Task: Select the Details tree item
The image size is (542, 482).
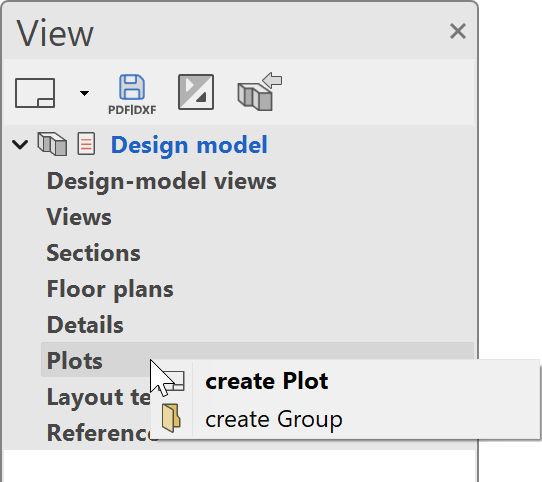Action: [85, 325]
